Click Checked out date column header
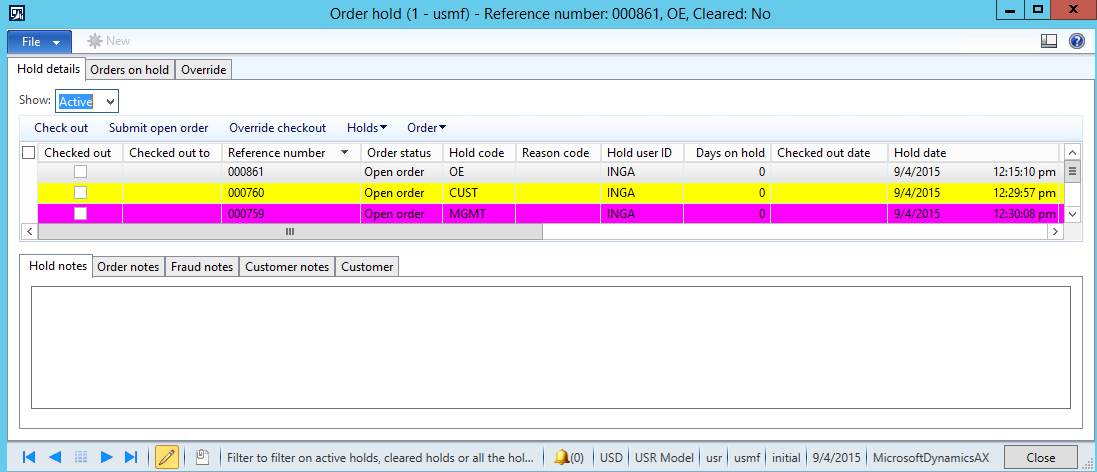This screenshot has width=1097, height=472. [x=829, y=152]
